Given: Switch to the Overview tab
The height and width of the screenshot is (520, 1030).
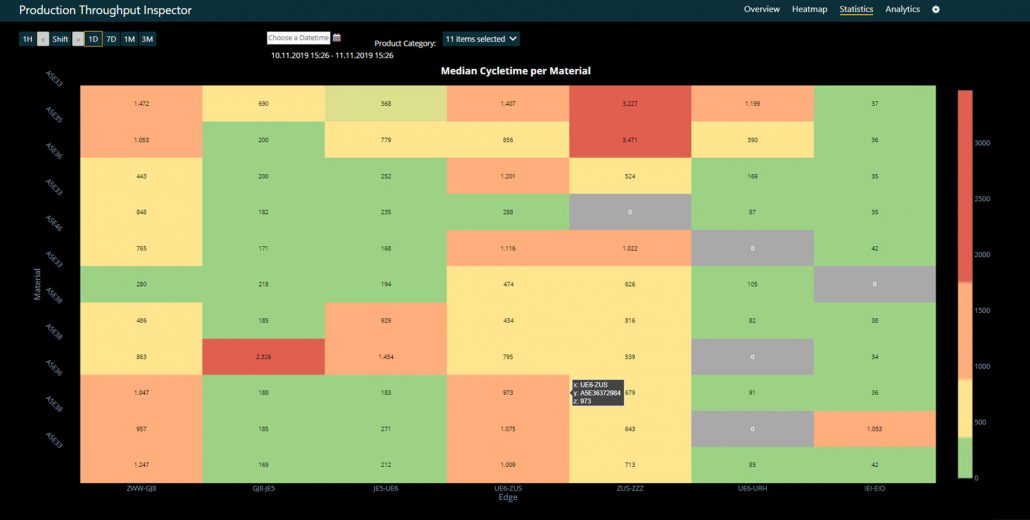Looking at the screenshot, I should pyautogui.click(x=761, y=9).
